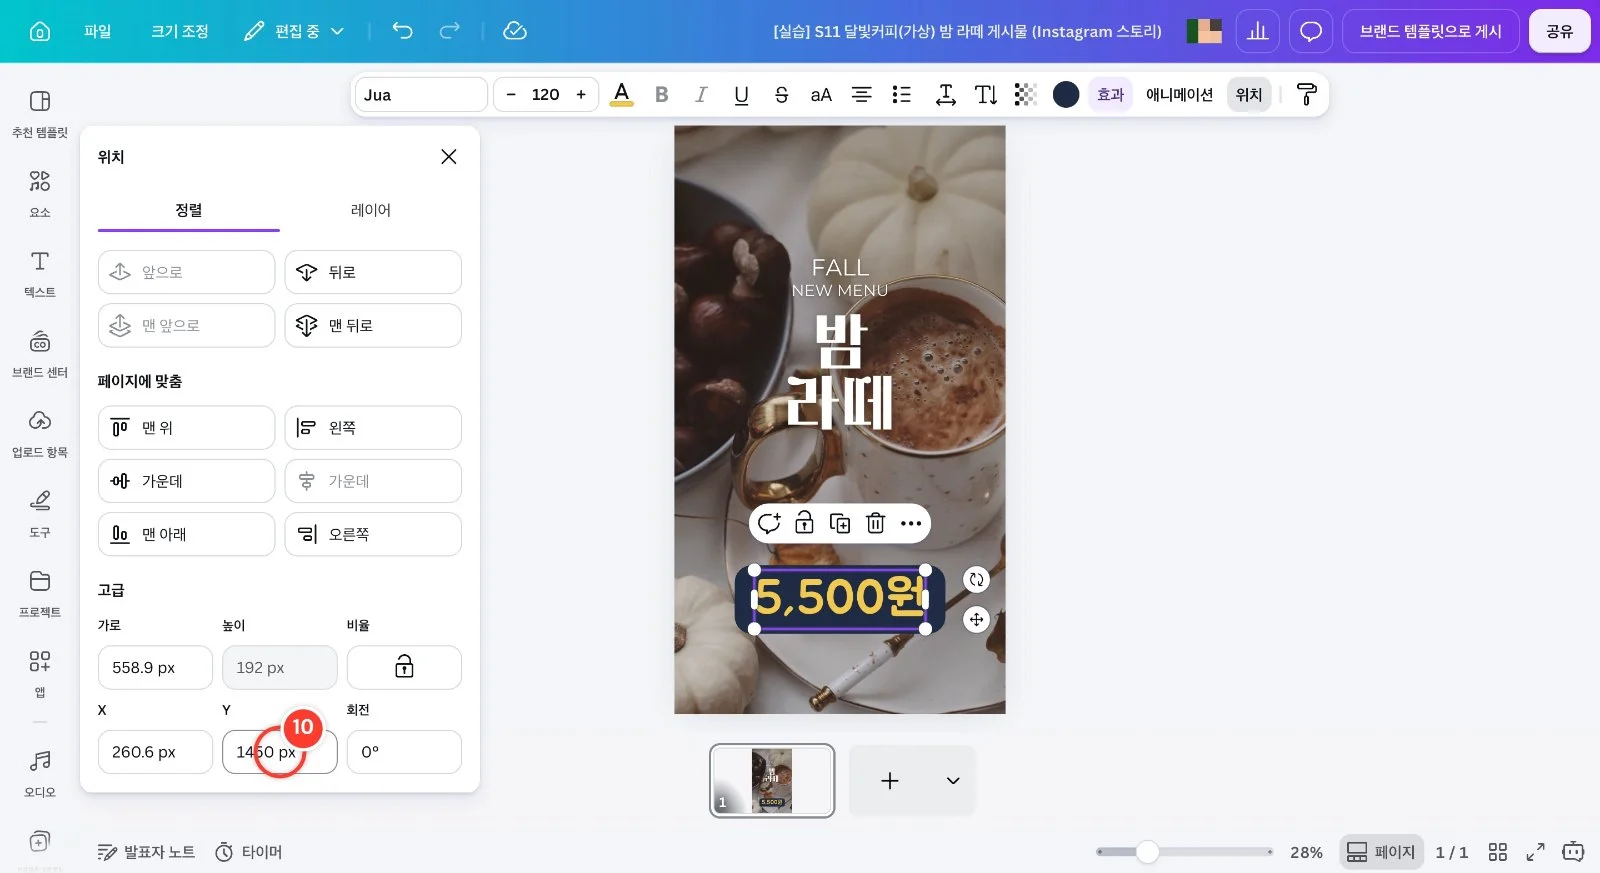
Task: Select the page 1 thumbnail
Action: click(x=772, y=781)
